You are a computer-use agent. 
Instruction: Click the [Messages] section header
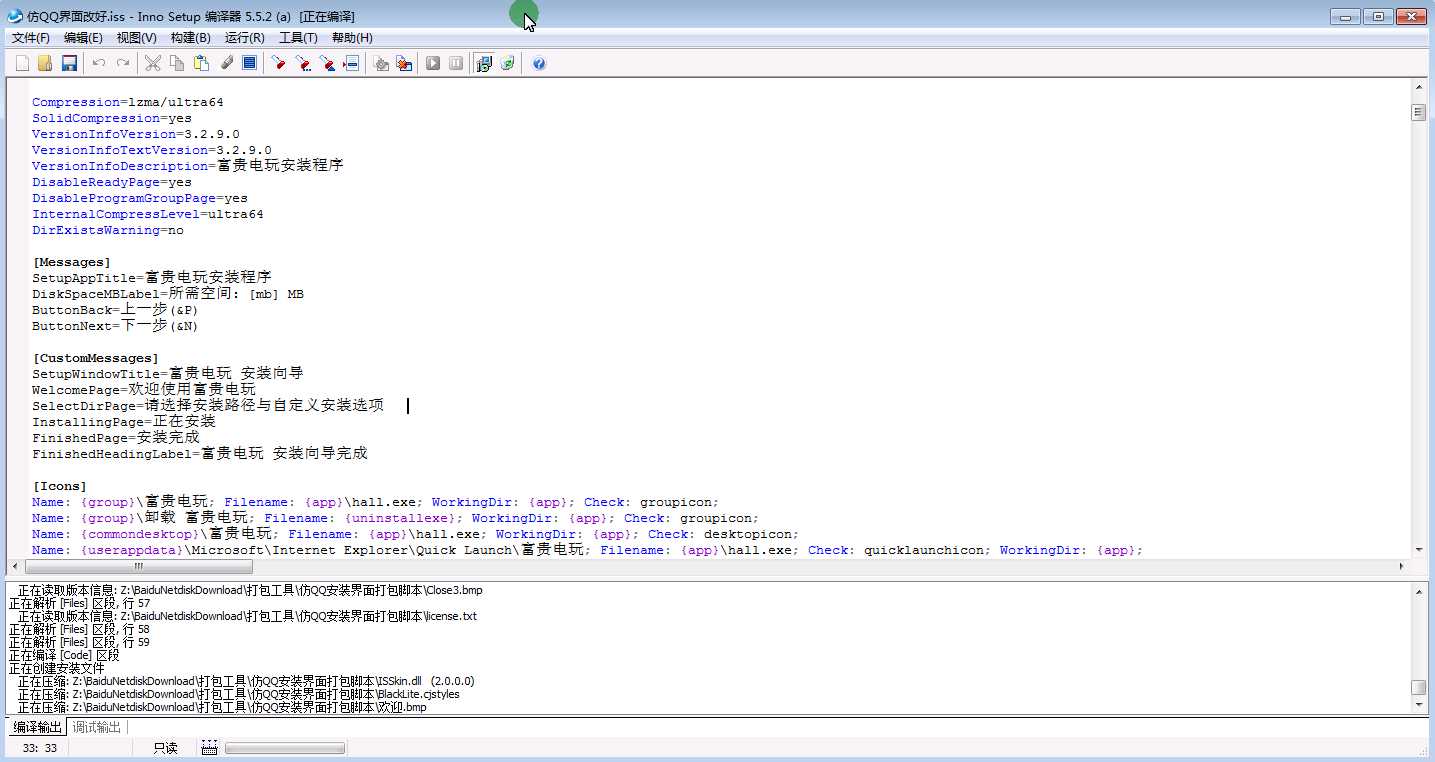tap(72, 262)
